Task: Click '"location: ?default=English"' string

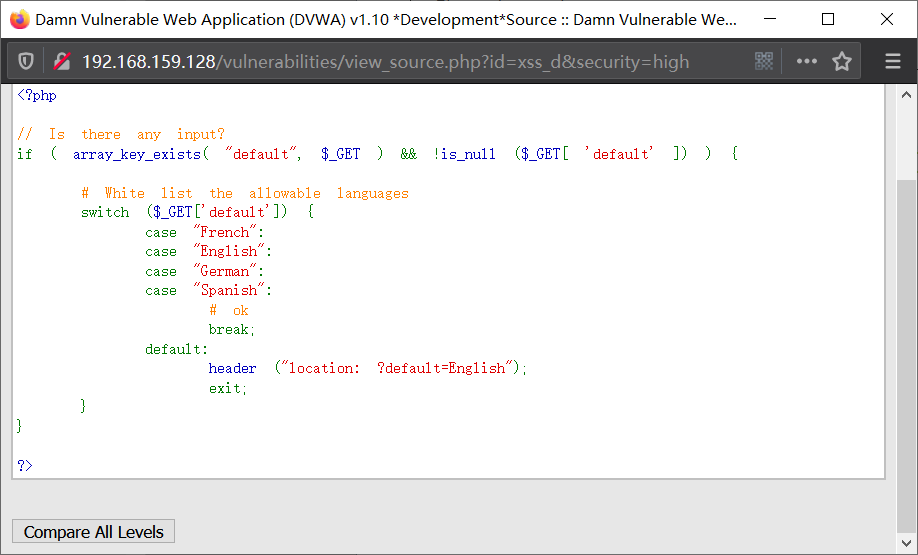Action: click(398, 368)
